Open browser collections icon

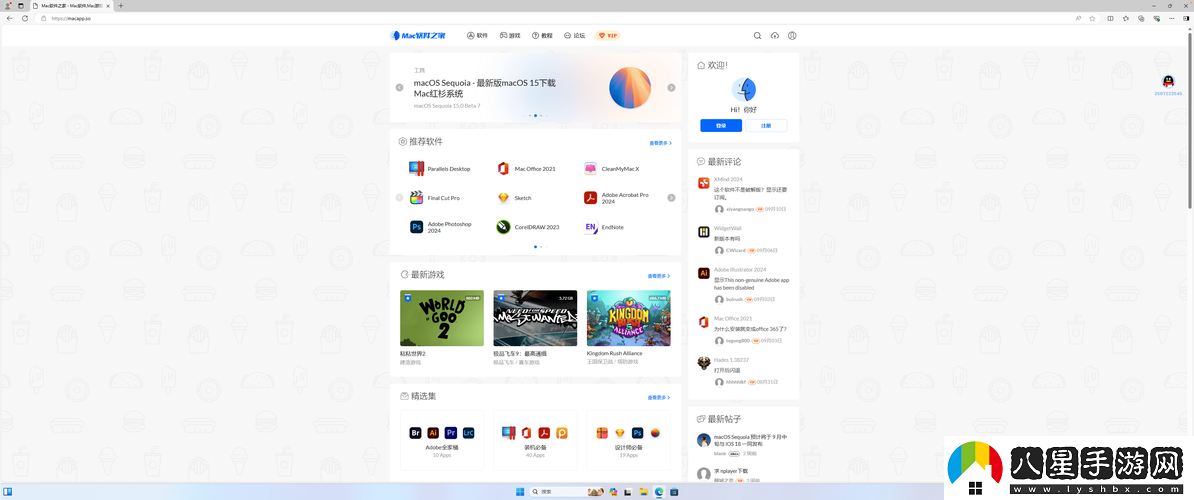click(x=1141, y=18)
